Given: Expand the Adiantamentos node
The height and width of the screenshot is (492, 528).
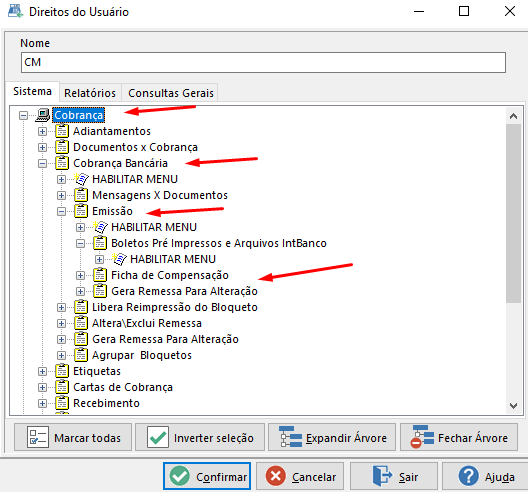Looking at the screenshot, I should pos(42,131).
